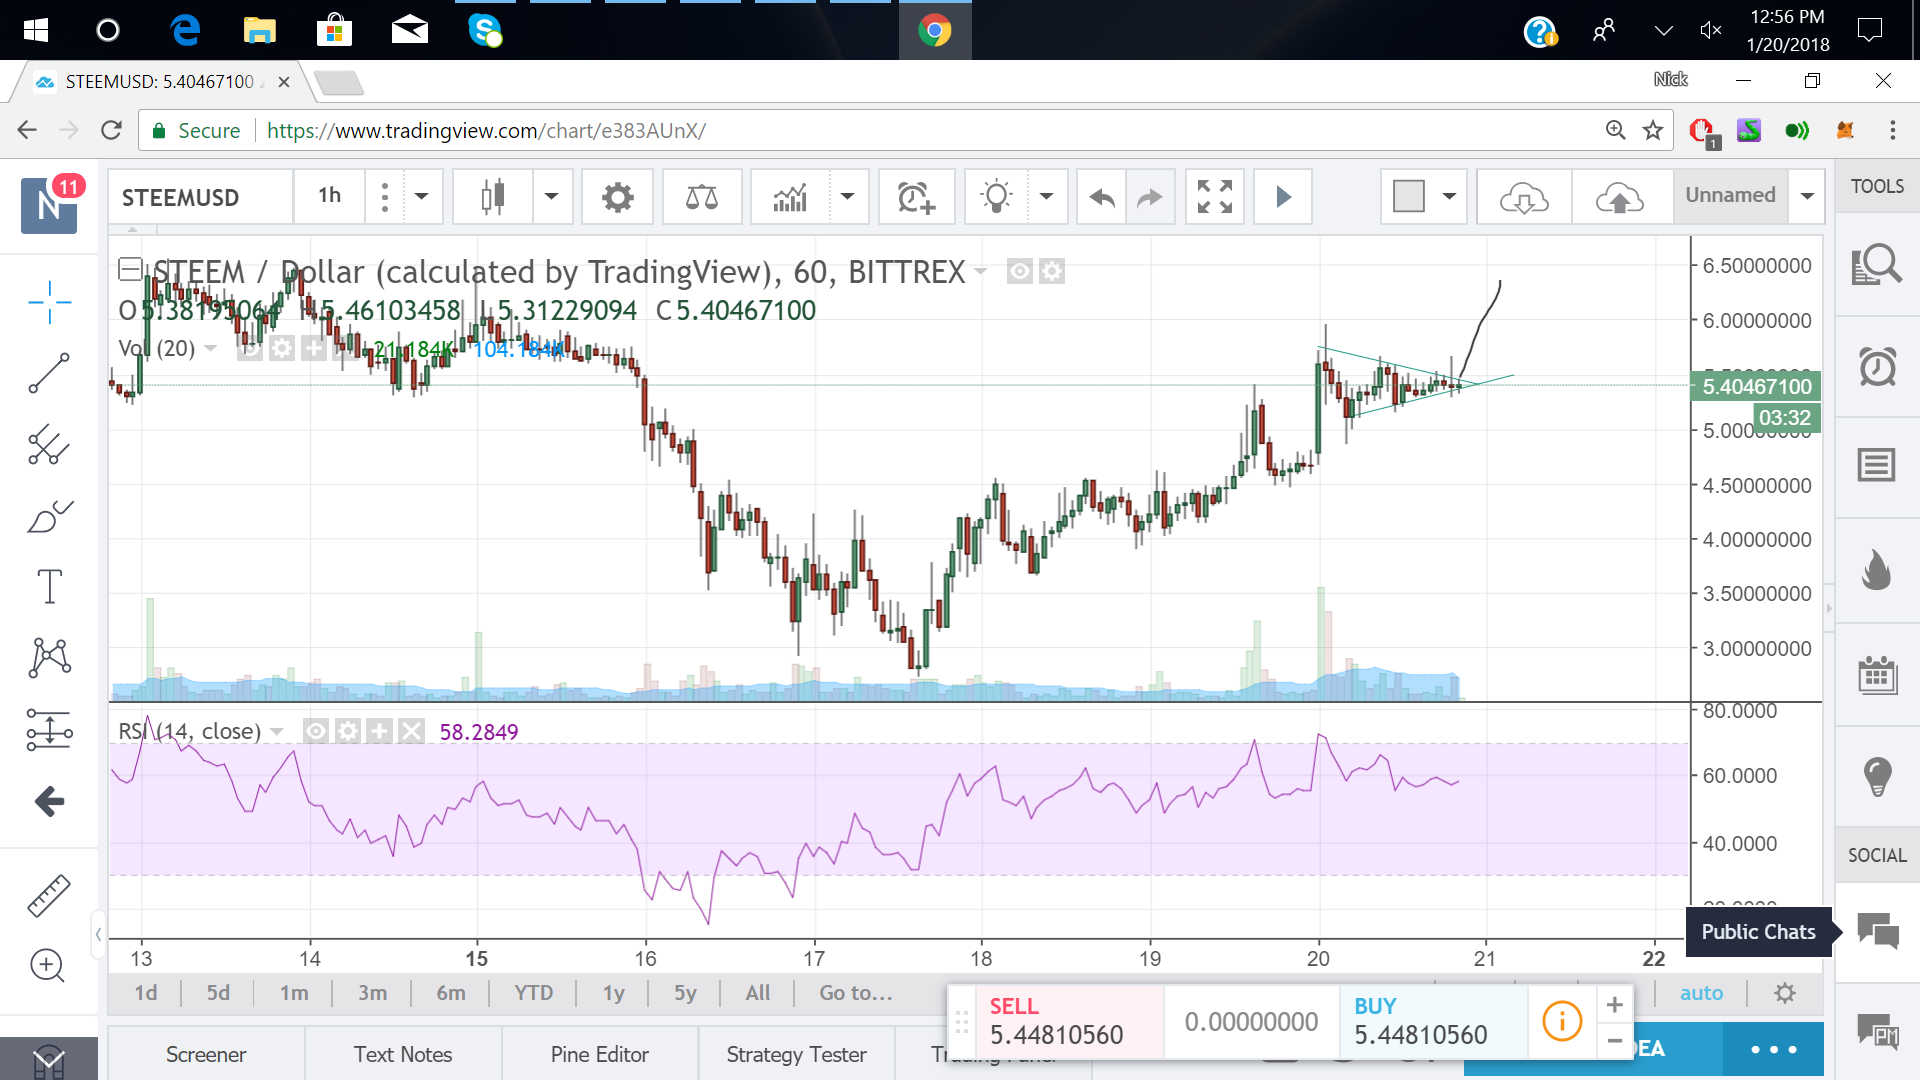Viewport: 1920px width, 1080px height.
Task: Open the Pine Editor tab
Action: (599, 1054)
